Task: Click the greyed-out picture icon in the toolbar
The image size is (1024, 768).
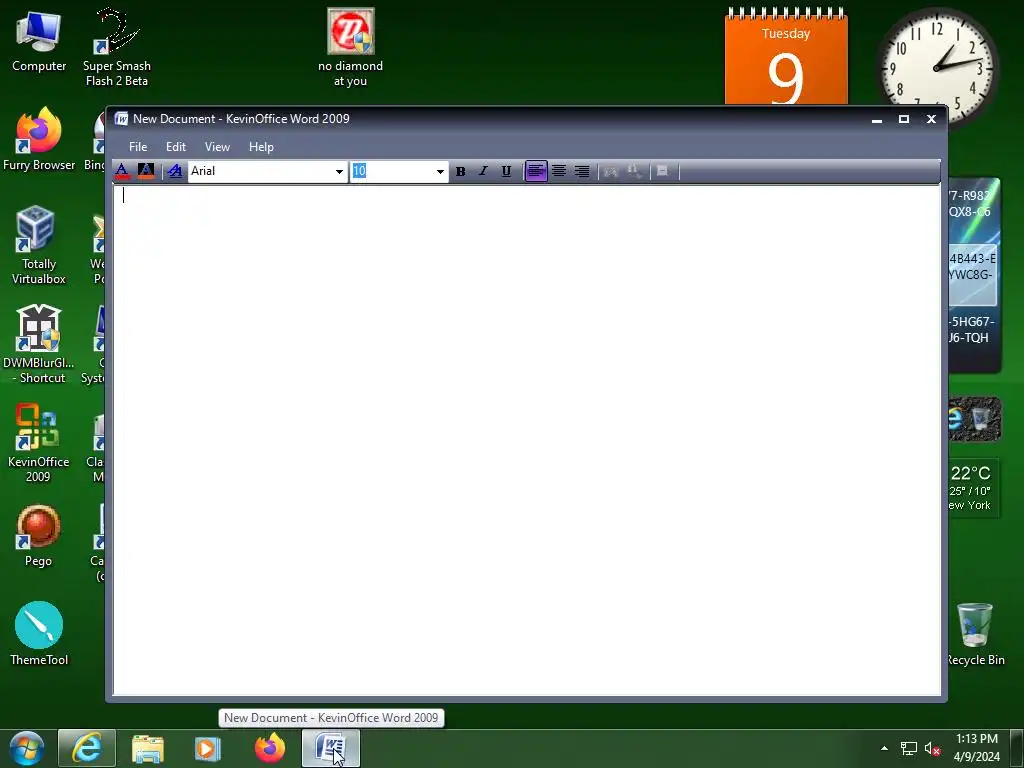Action: [663, 171]
